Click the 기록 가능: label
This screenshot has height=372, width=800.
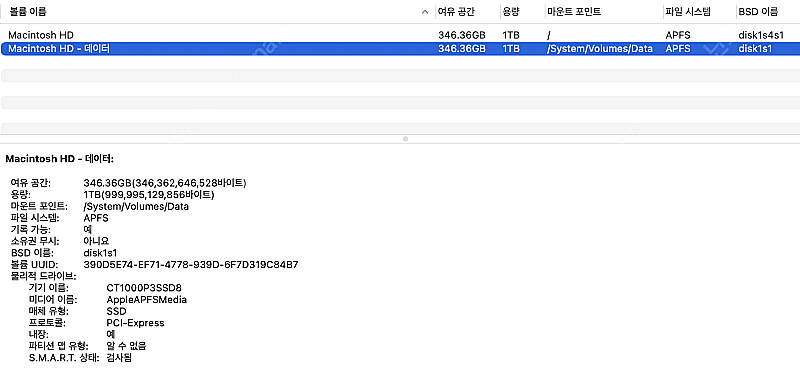click(x=30, y=230)
